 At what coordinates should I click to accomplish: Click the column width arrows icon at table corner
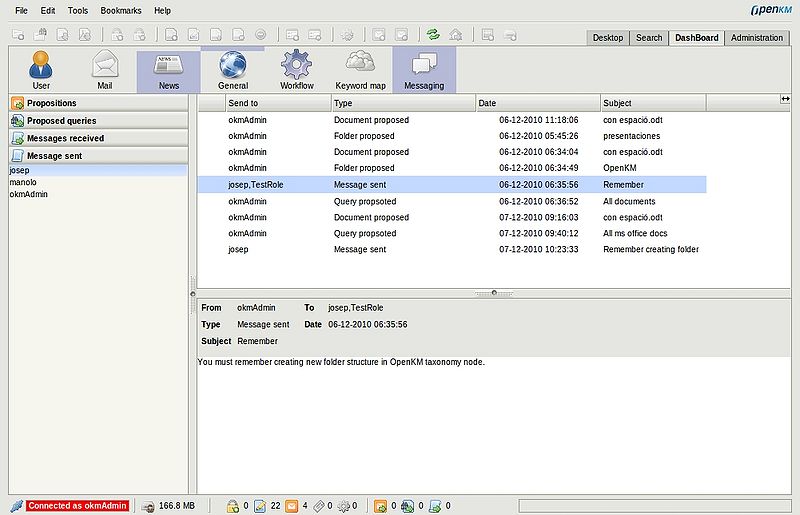785,99
